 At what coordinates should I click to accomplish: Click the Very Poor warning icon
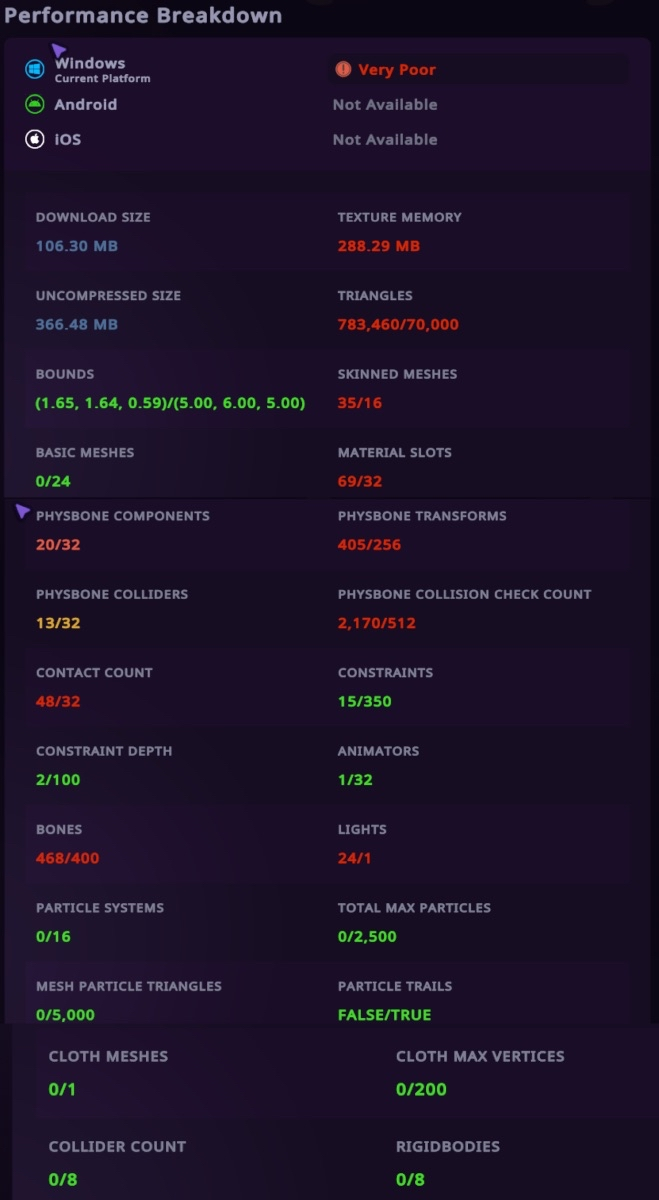(x=344, y=69)
